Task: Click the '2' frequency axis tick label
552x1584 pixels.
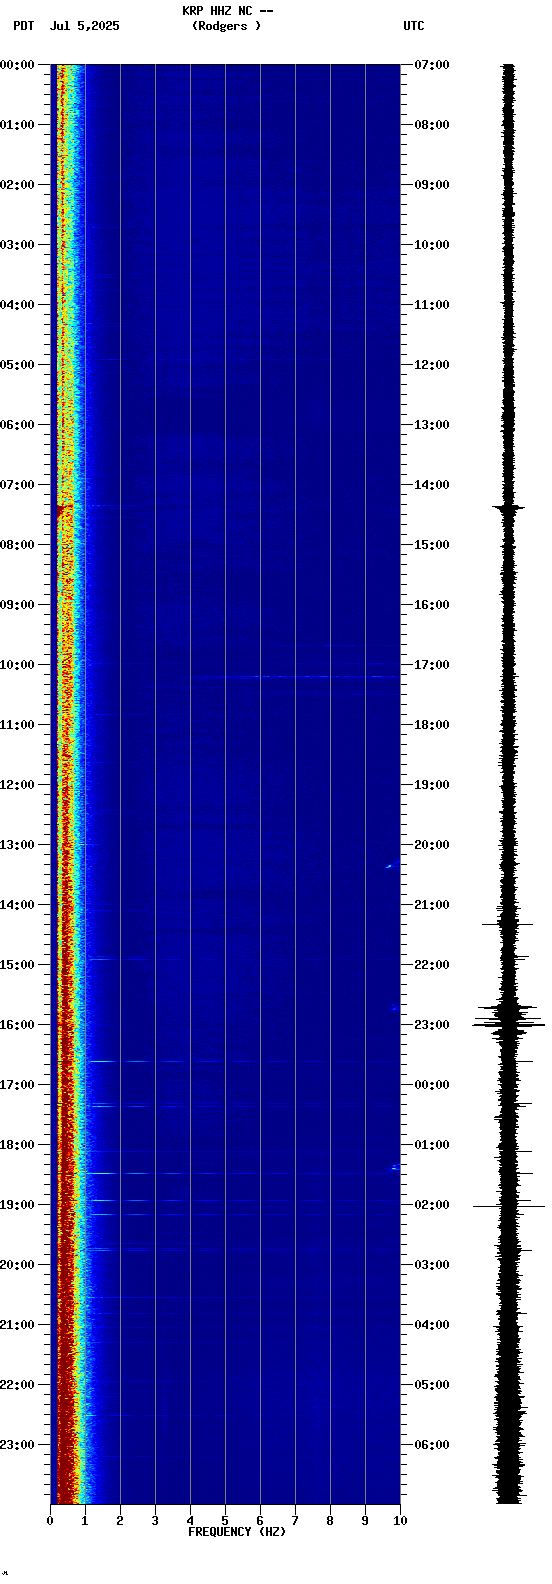Action: pos(120,1521)
